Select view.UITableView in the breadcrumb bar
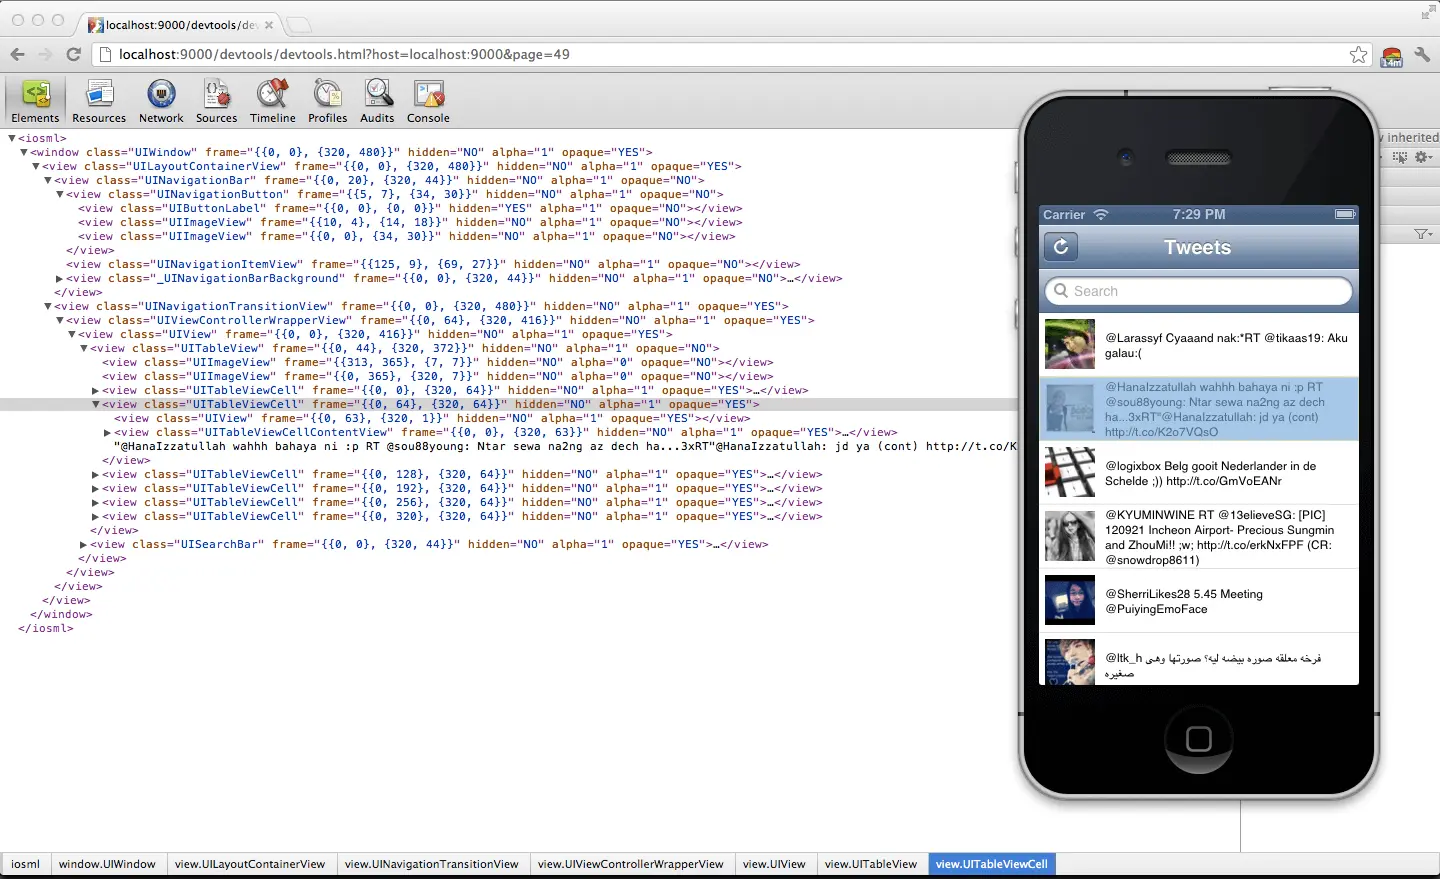Viewport: 1440px width, 879px height. pyautogui.click(x=871, y=864)
